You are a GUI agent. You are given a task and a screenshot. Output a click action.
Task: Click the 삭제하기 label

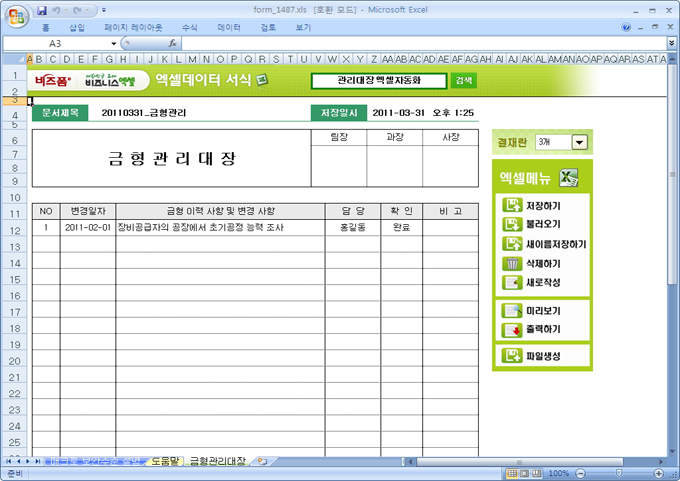click(x=543, y=264)
